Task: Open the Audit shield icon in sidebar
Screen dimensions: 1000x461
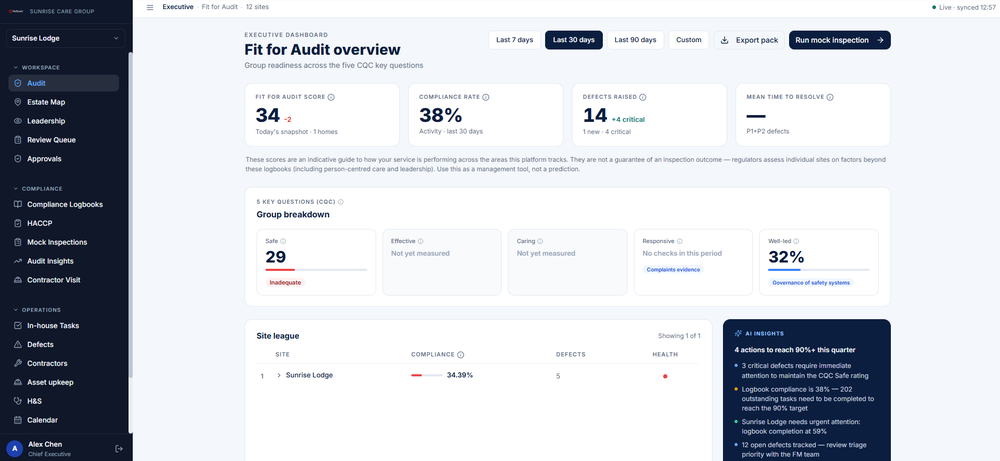Action: (18, 83)
